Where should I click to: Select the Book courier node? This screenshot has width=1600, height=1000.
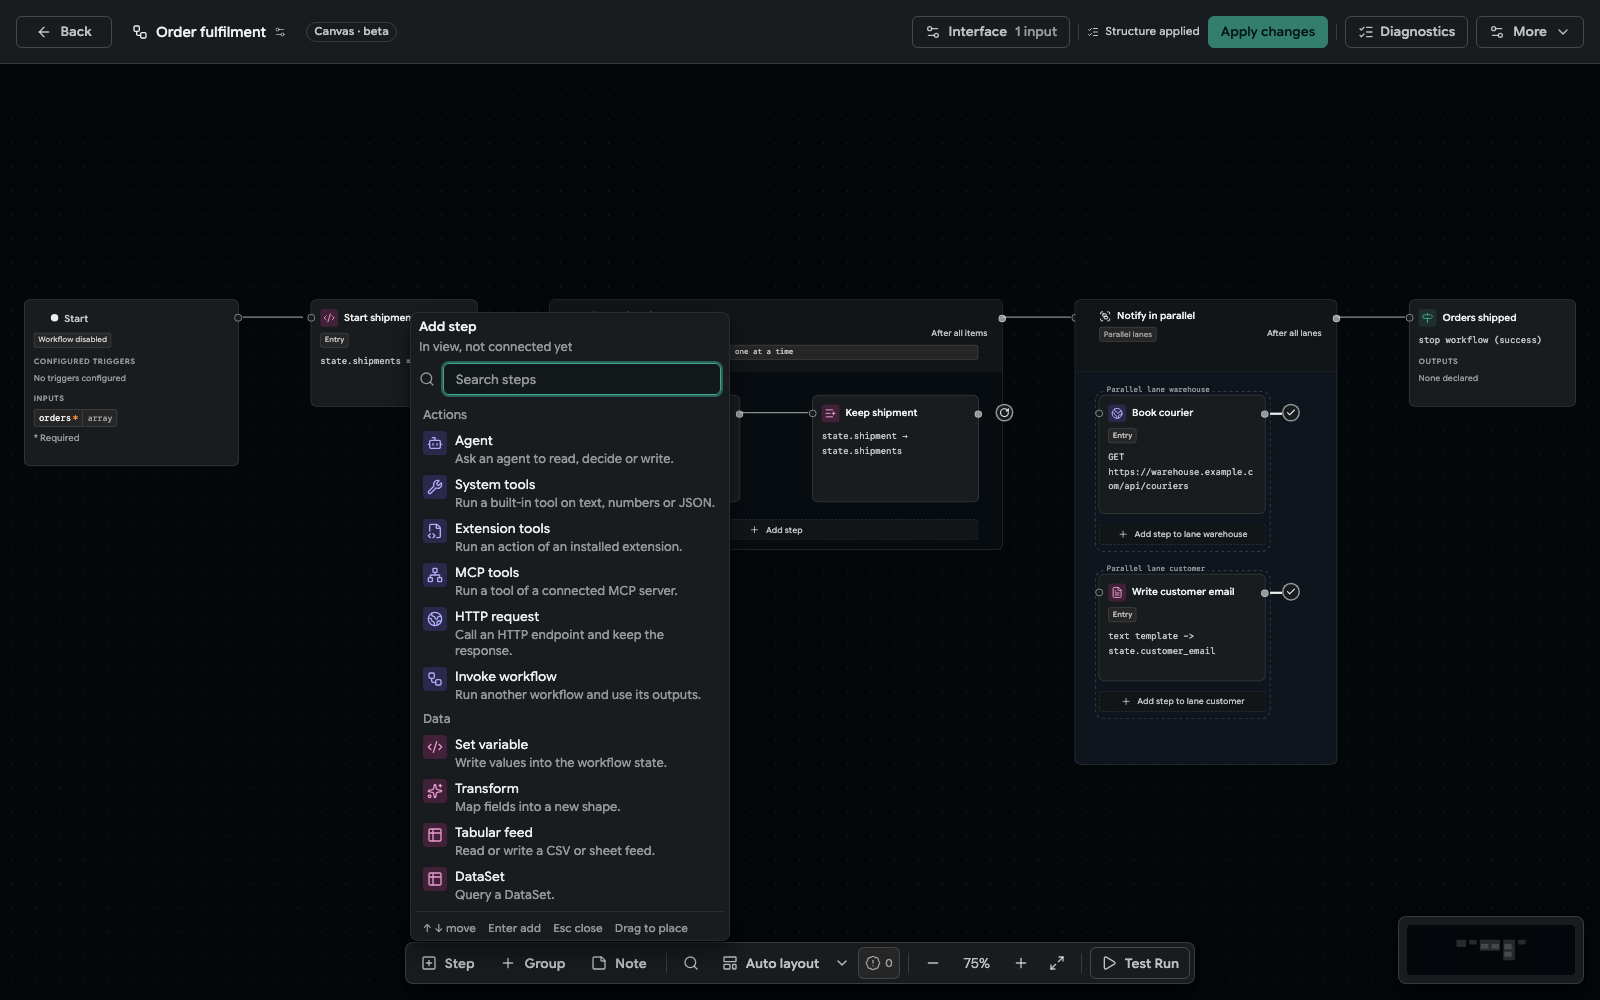[x=1182, y=454]
